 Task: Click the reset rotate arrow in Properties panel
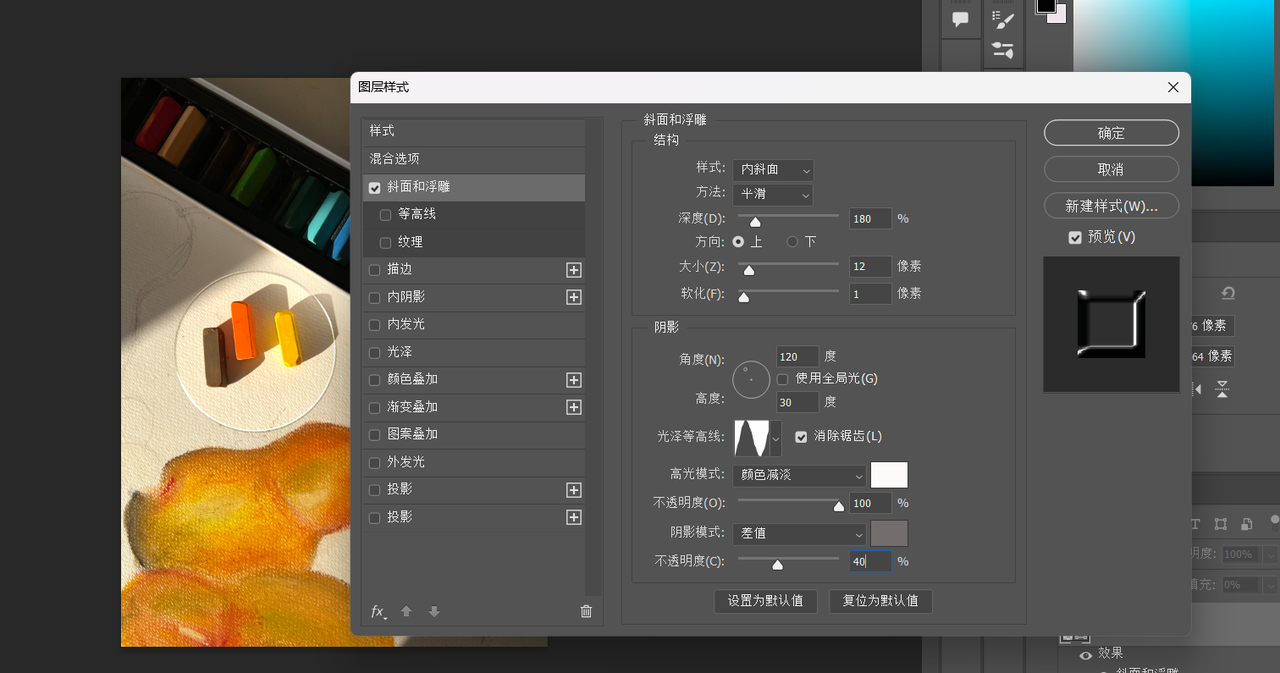click(x=1228, y=293)
